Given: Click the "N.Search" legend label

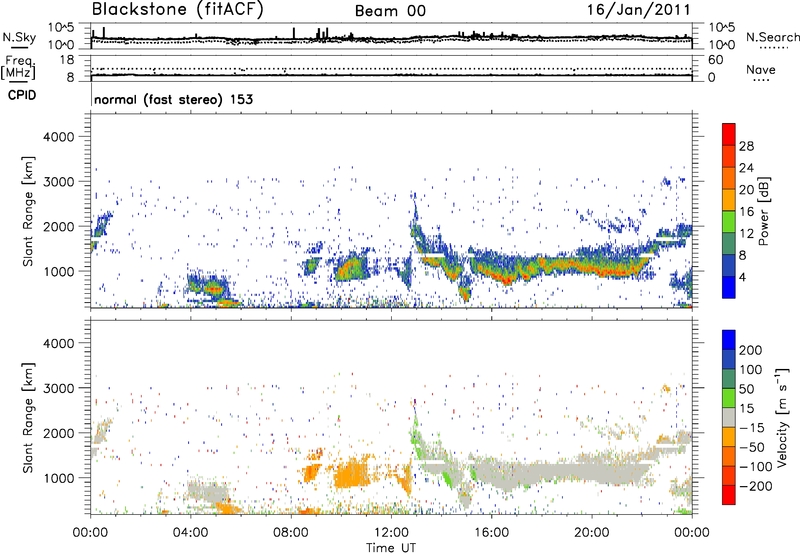Looking at the screenshot, I should [773, 37].
